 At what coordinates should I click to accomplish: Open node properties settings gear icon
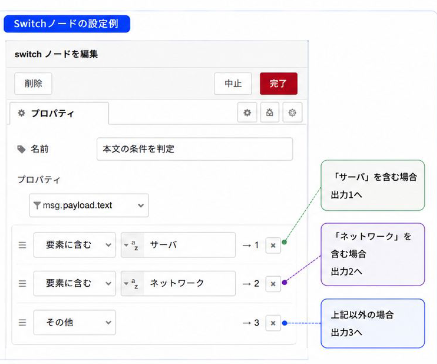click(x=247, y=113)
